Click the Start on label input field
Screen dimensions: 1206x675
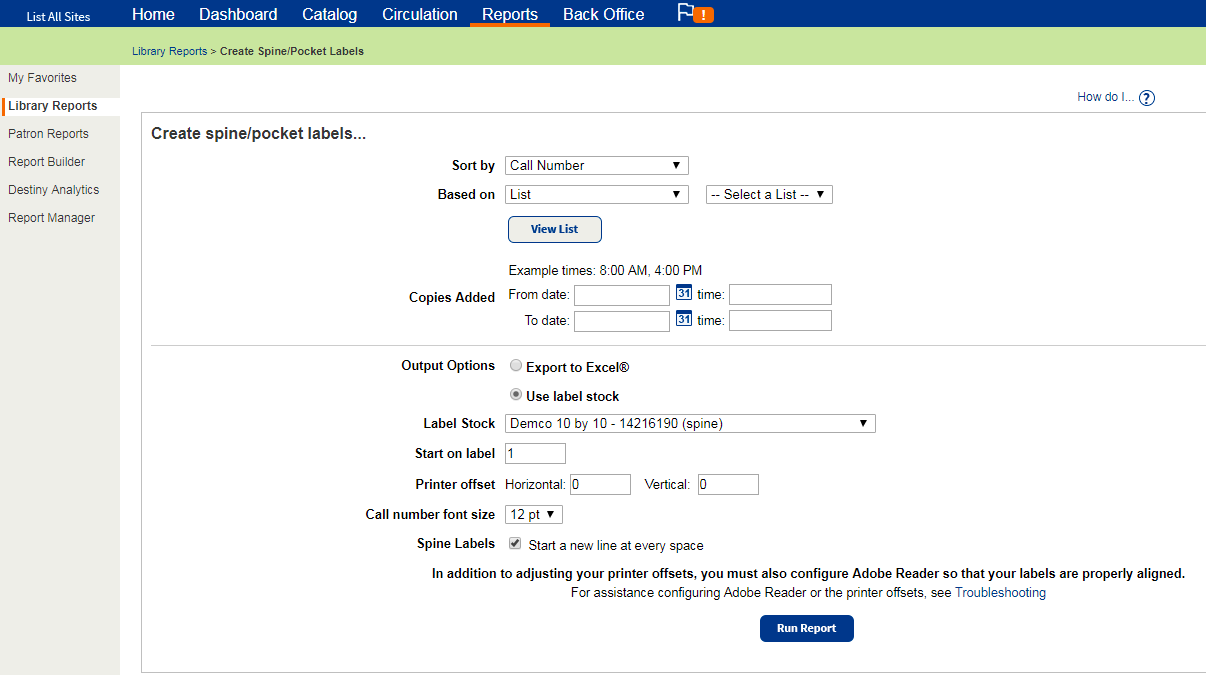(534, 453)
